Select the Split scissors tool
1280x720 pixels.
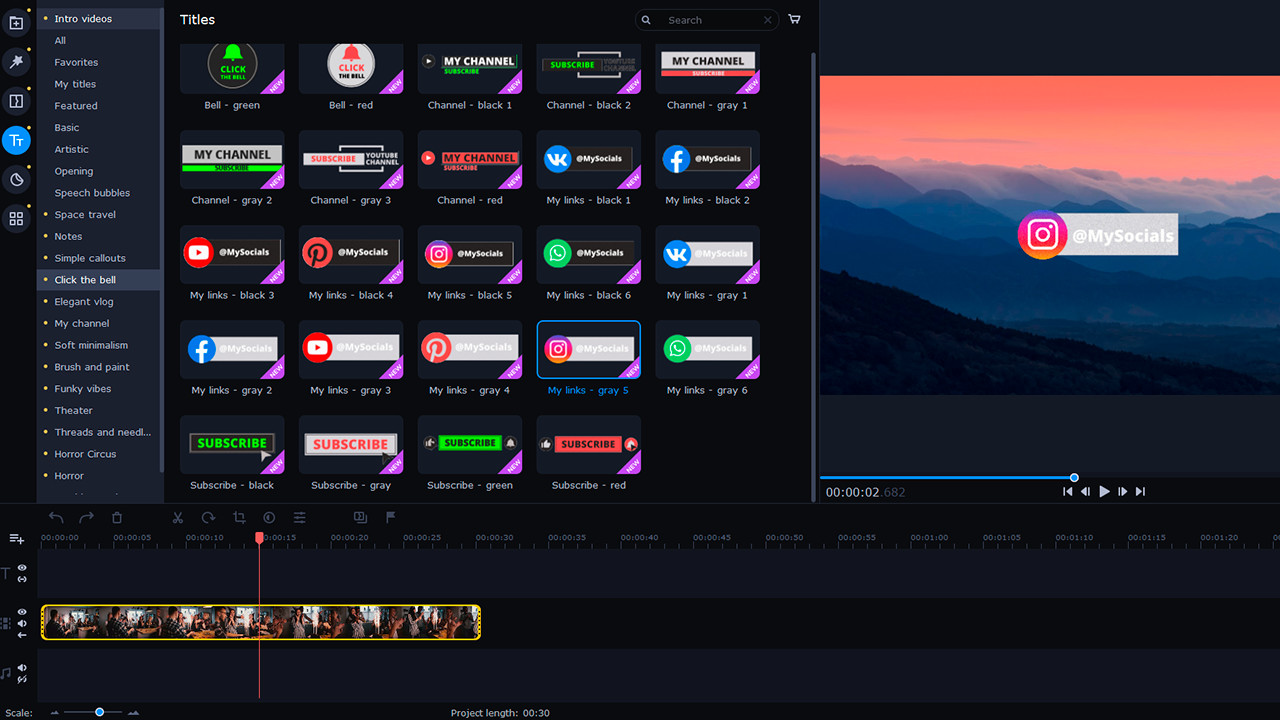click(177, 517)
